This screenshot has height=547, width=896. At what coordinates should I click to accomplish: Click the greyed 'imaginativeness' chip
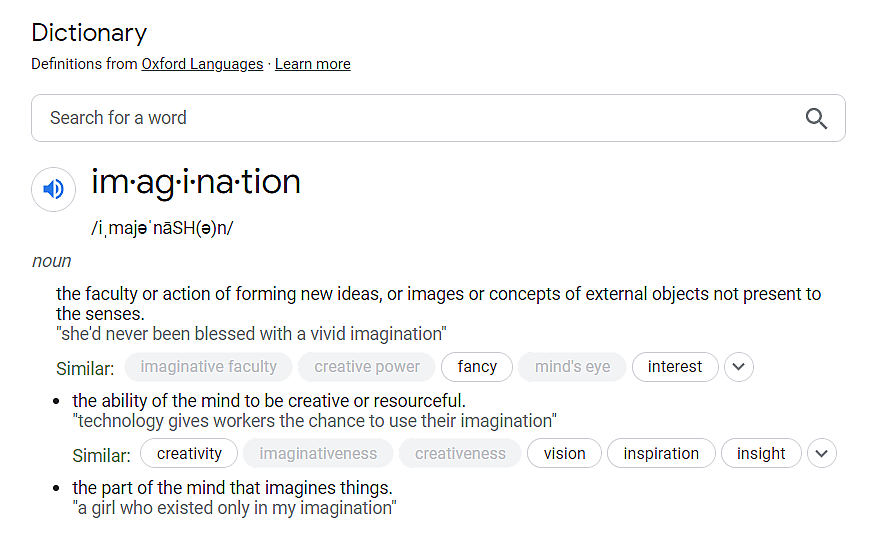coord(318,454)
